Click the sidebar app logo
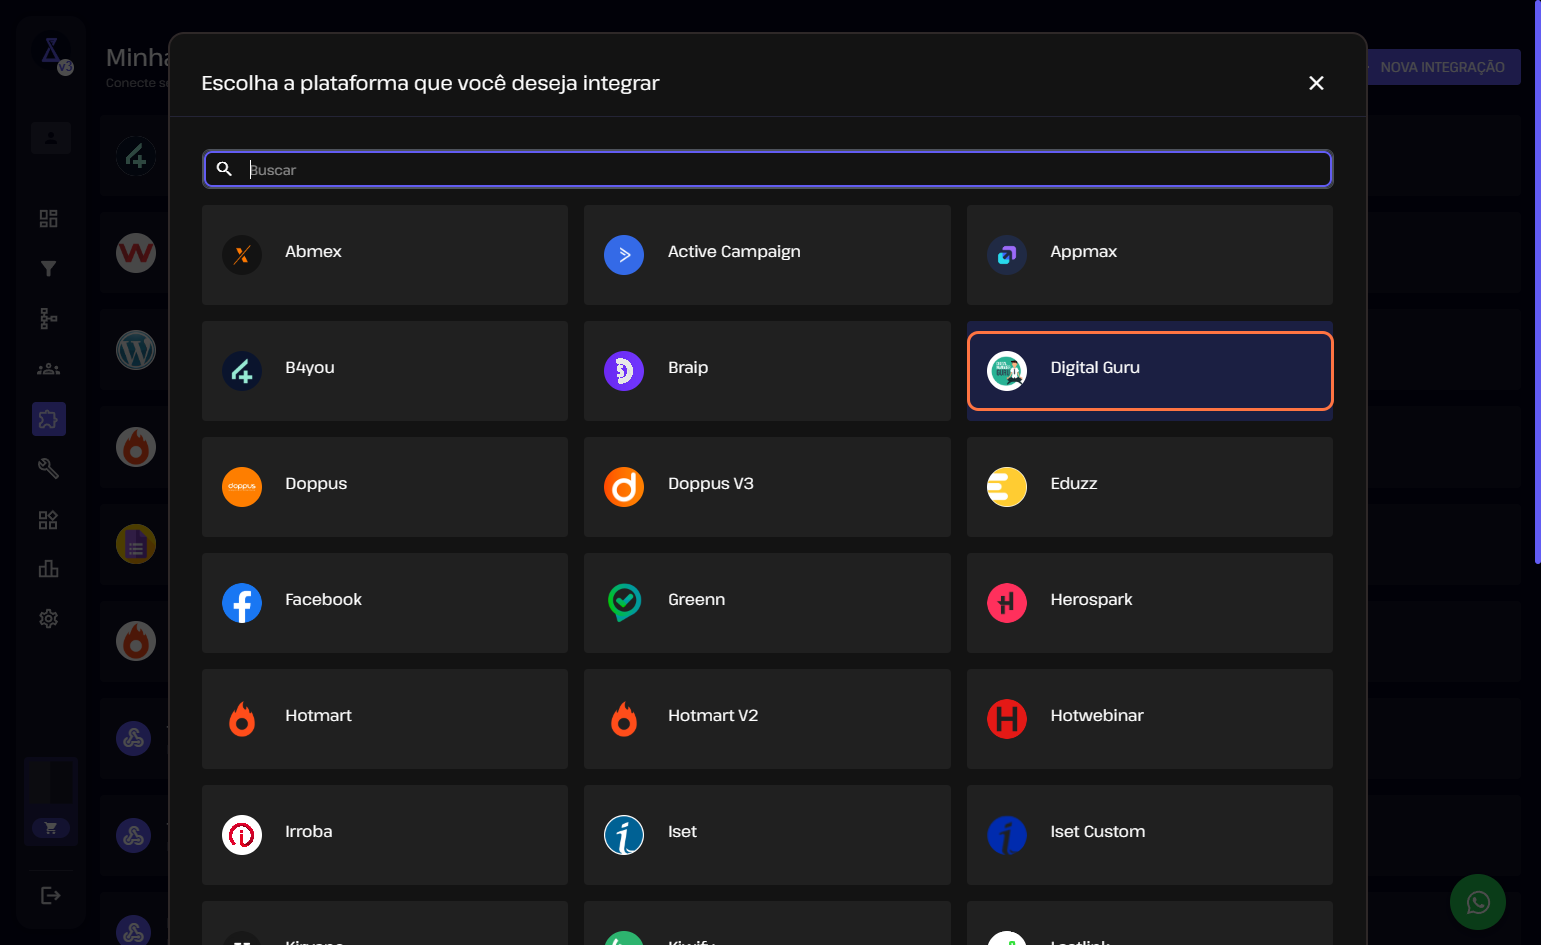1541x945 pixels. (x=51, y=52)
